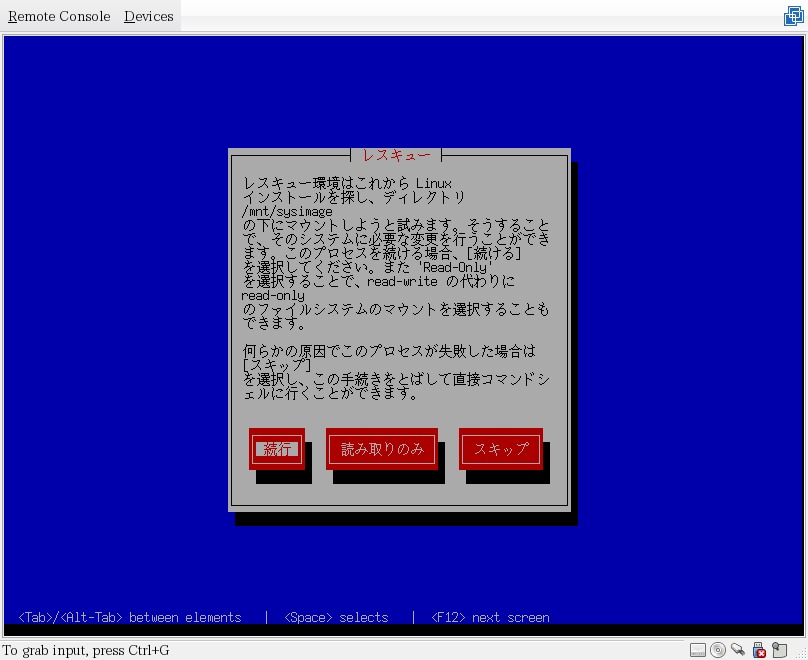This screenshot has width=808, height=660.
Task: Click the スキップ skip button
Action: 501,449
